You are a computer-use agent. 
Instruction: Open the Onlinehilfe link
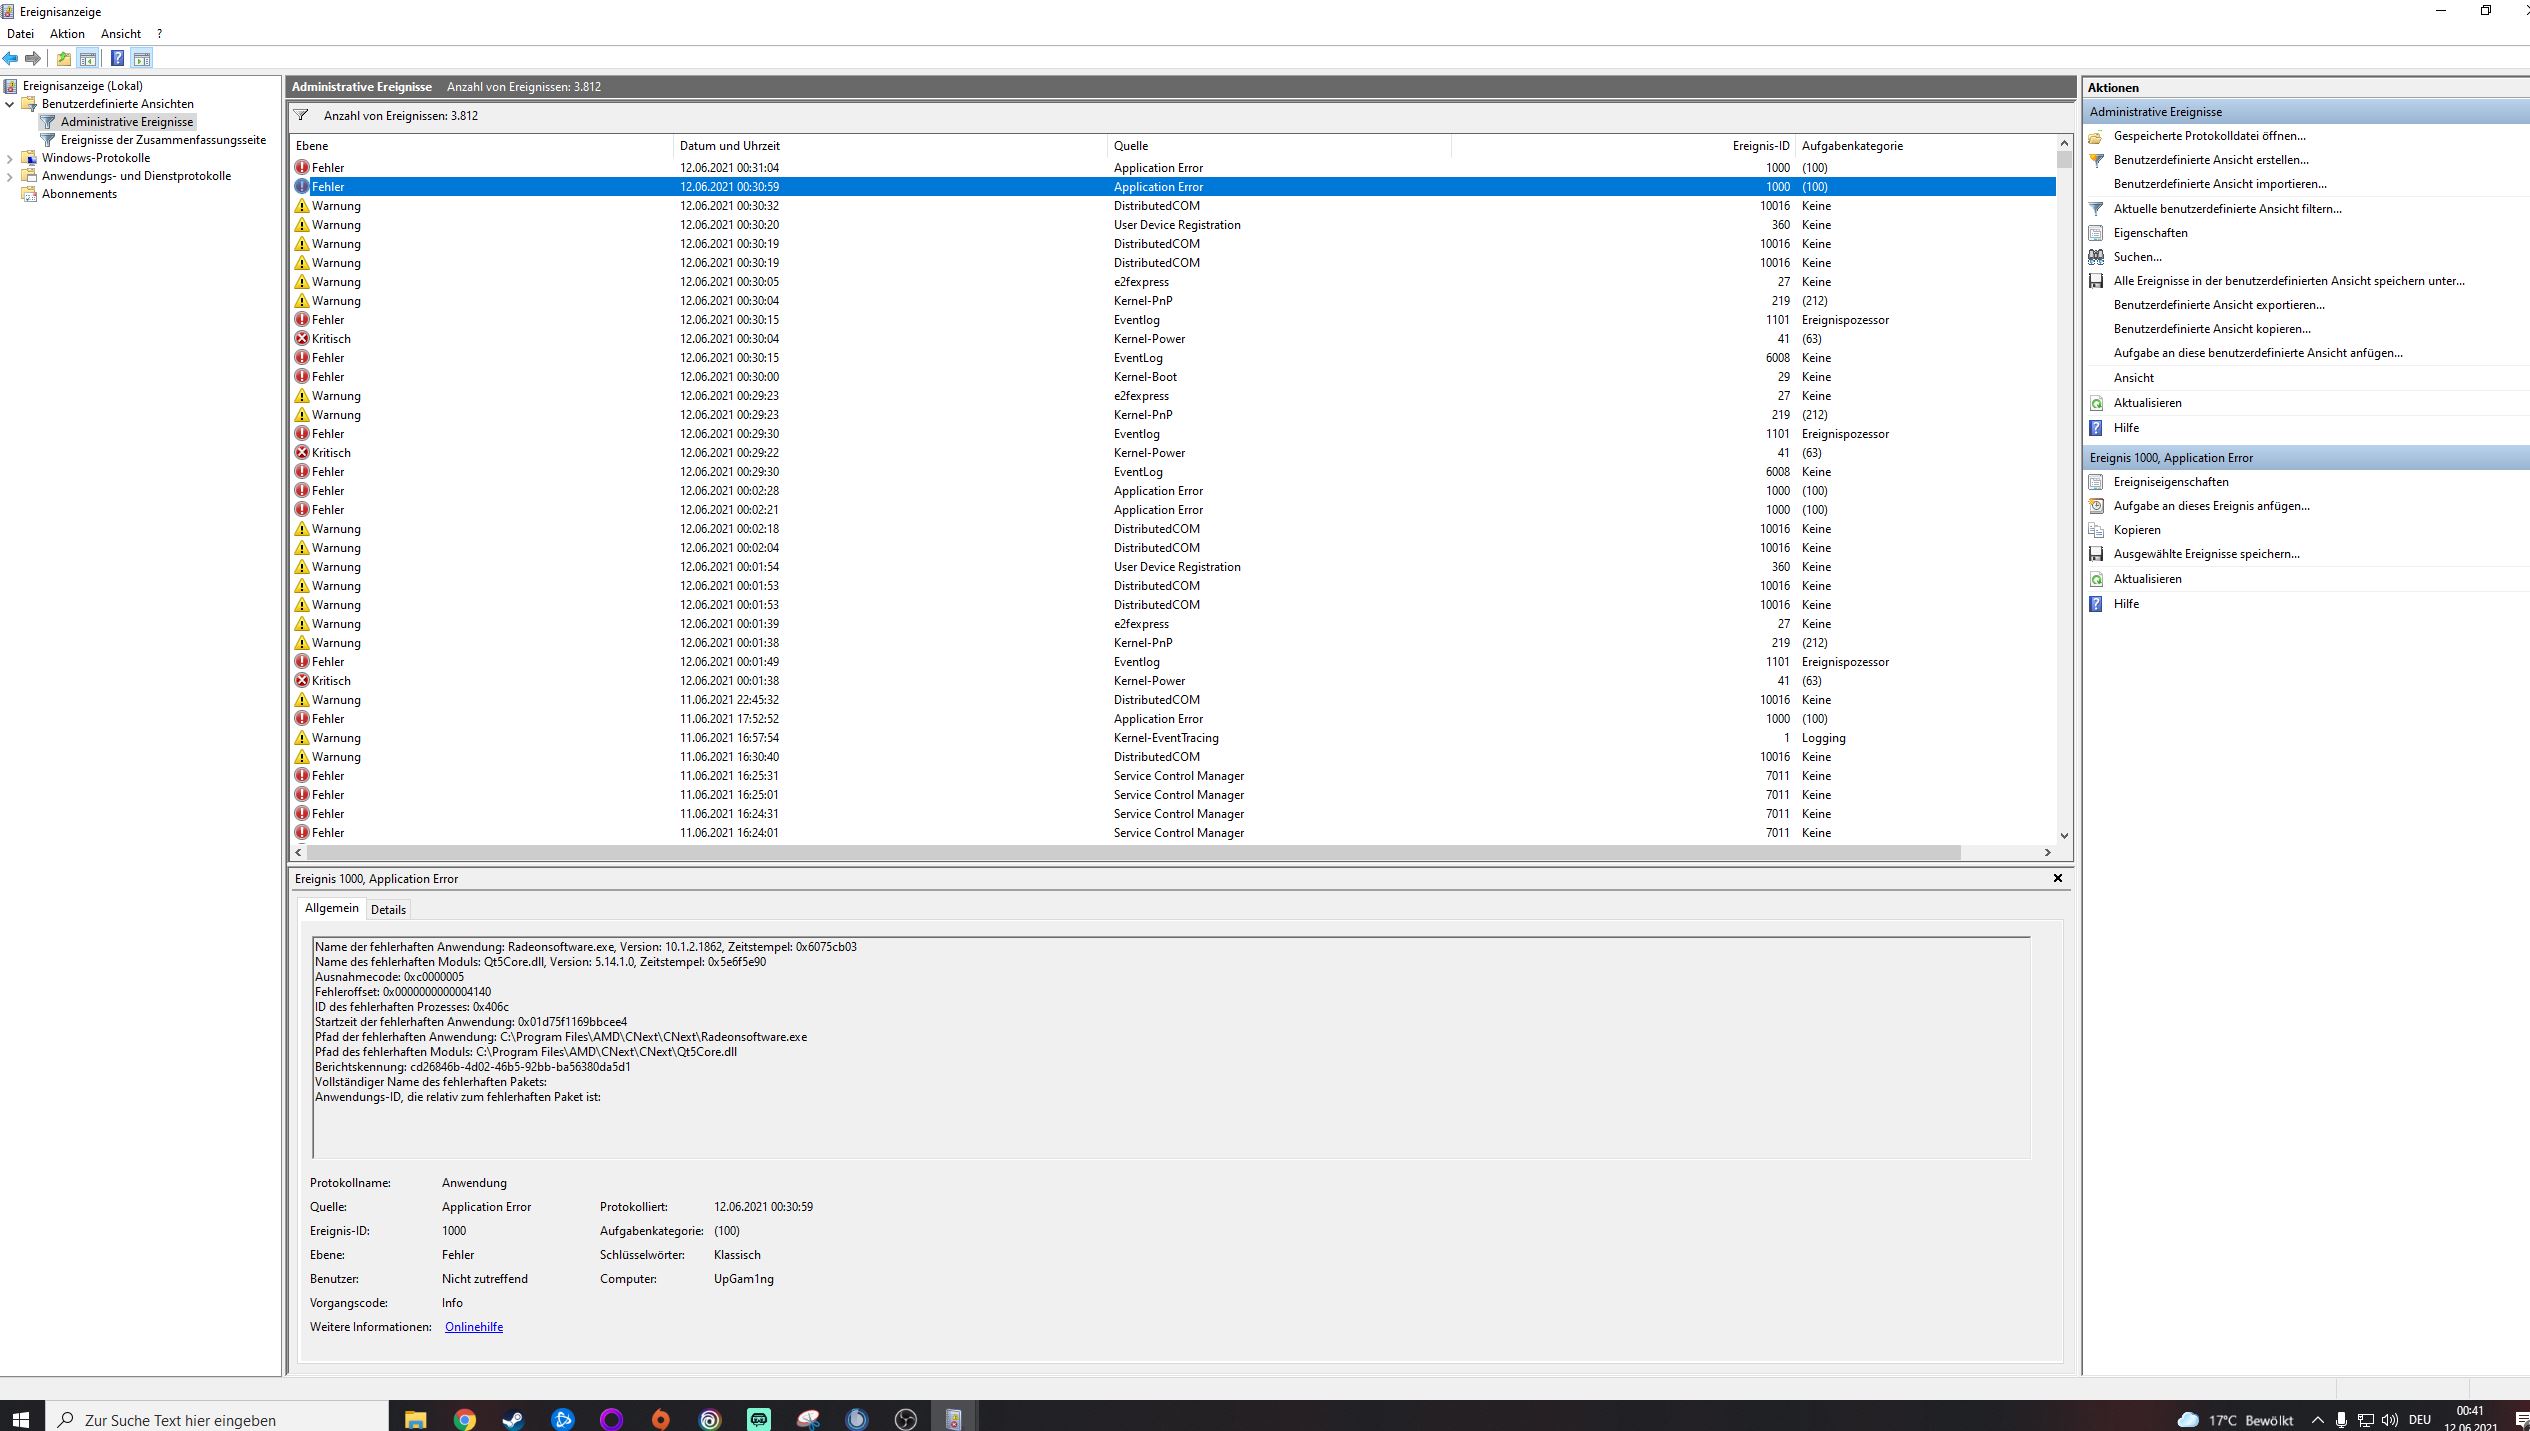pyautogui.click(x=473, y=1327)
